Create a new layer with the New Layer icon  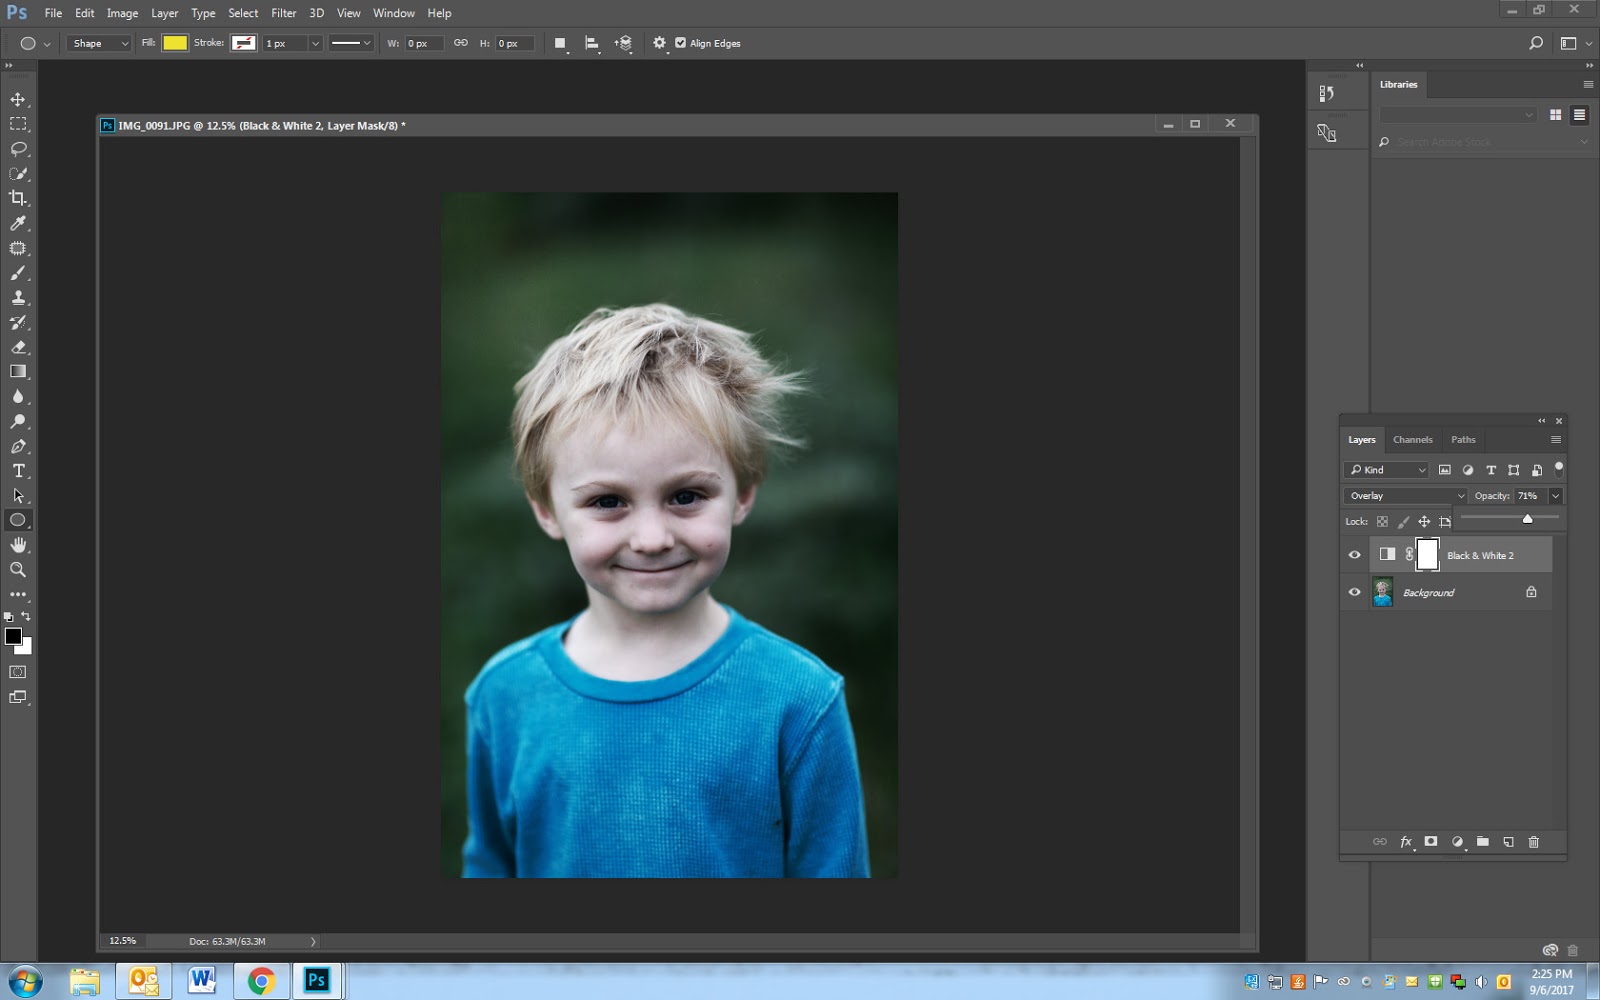[x=1508, y=842]
